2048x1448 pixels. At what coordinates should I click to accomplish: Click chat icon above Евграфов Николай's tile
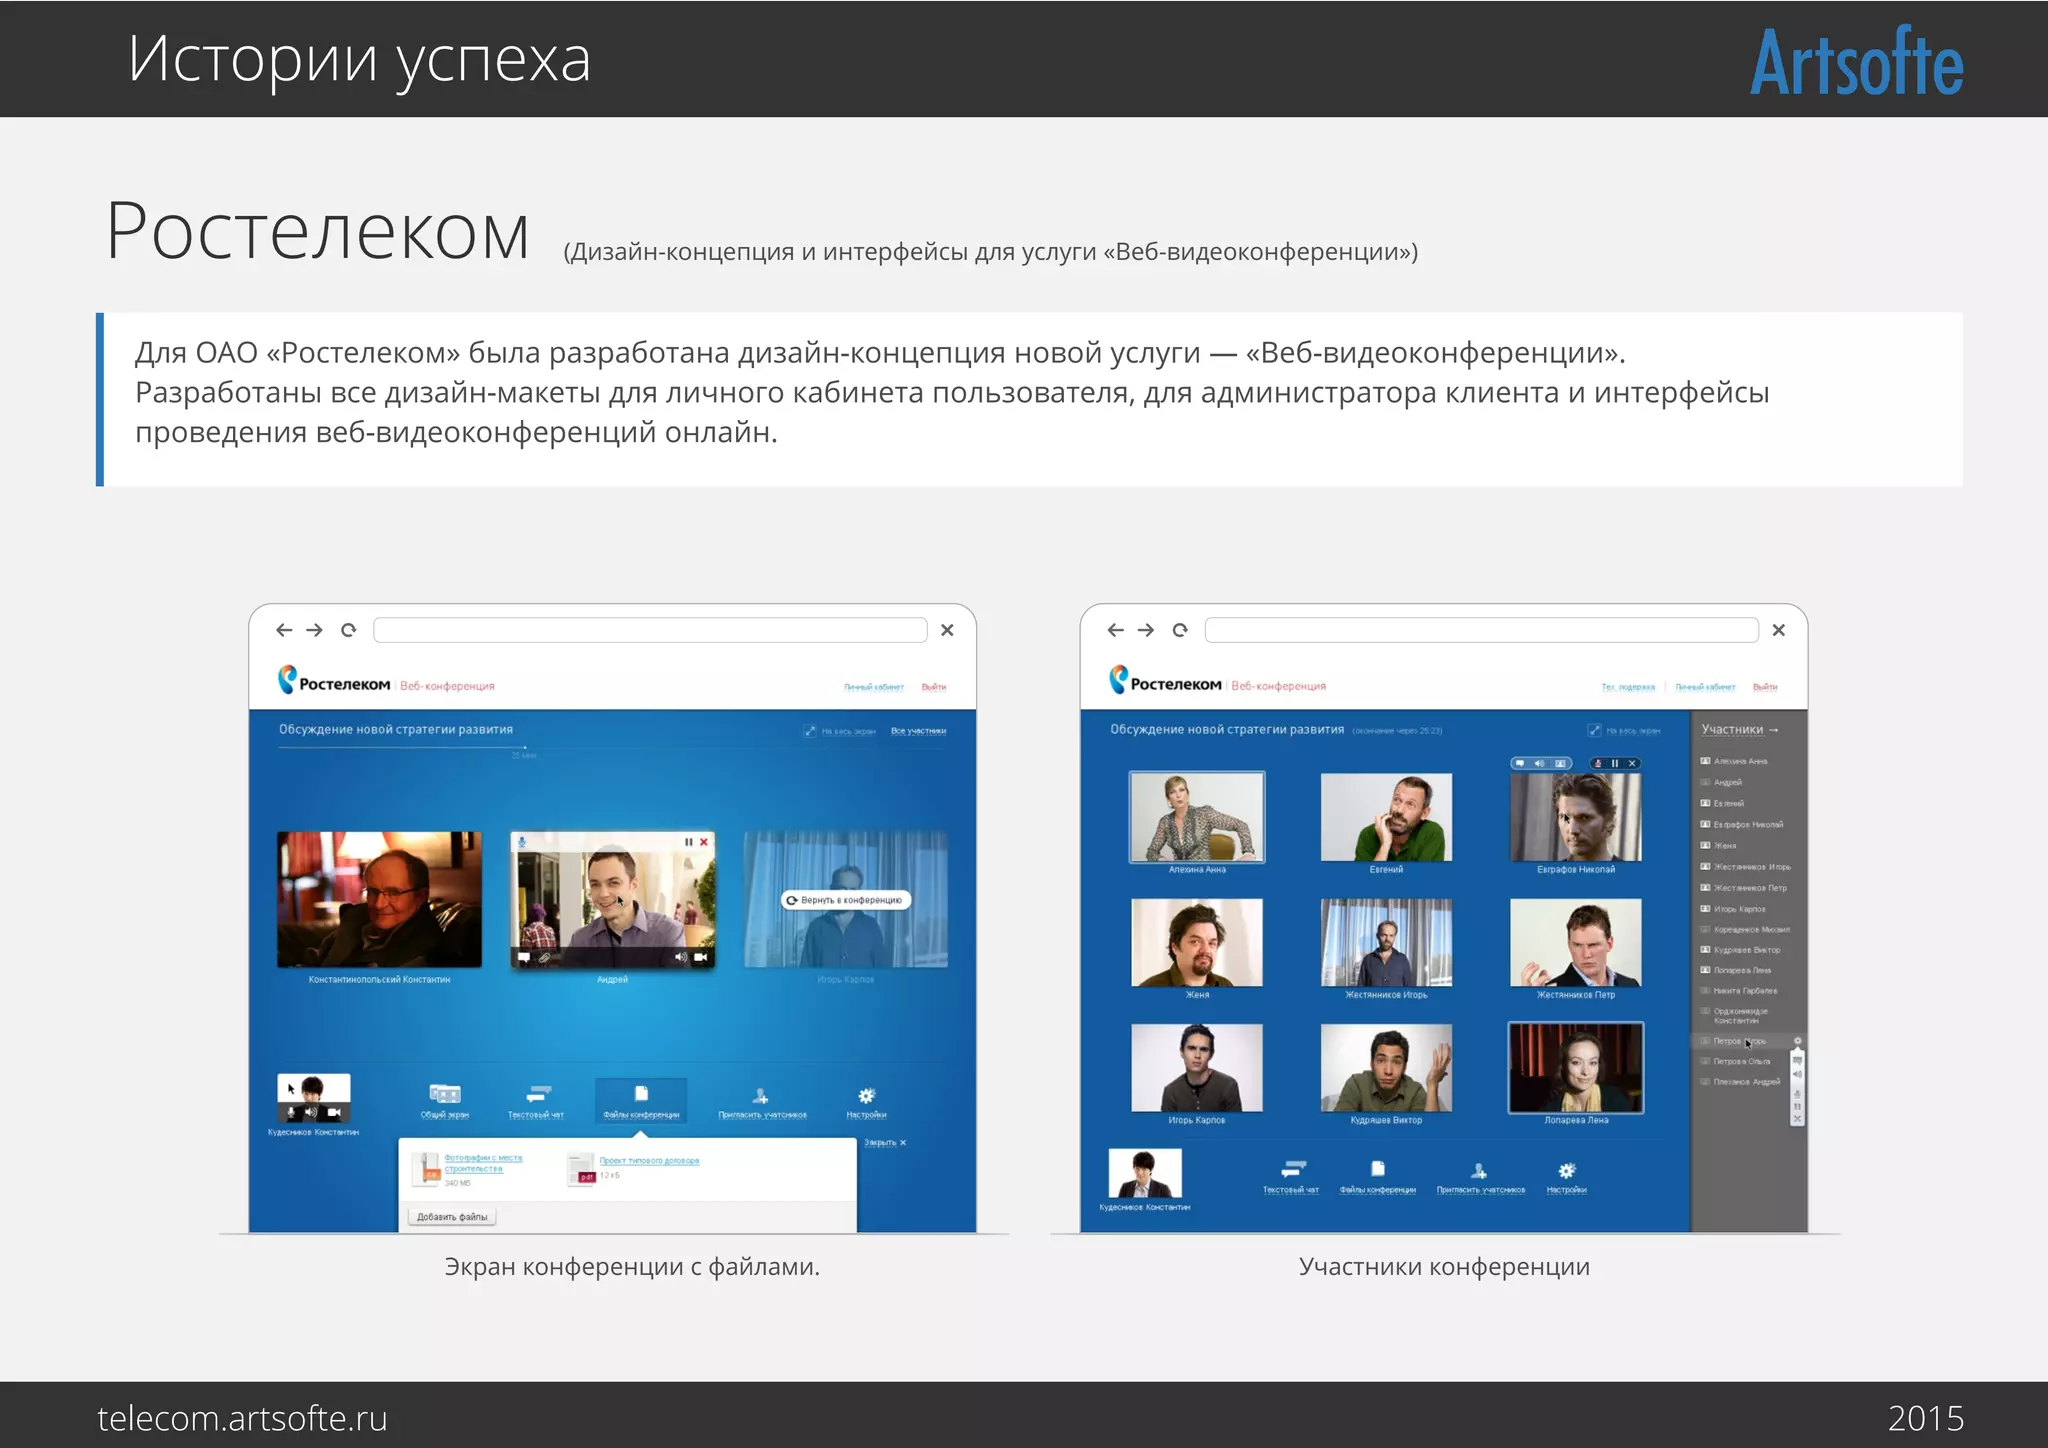click(x=1520, y=763)
